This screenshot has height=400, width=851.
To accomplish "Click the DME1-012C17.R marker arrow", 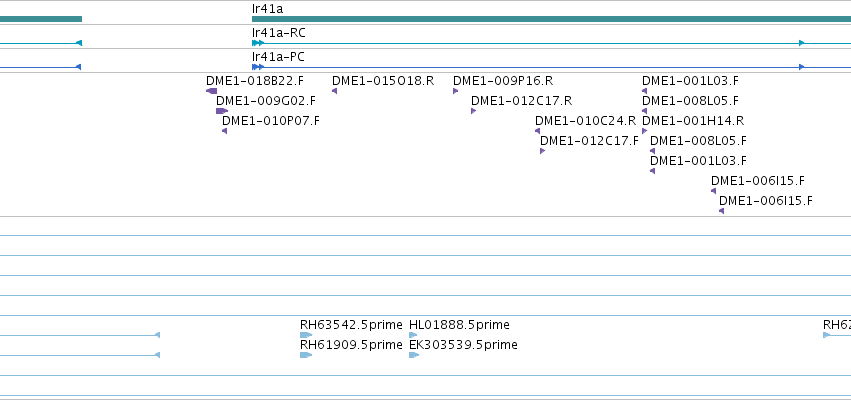I will [473, 111].
